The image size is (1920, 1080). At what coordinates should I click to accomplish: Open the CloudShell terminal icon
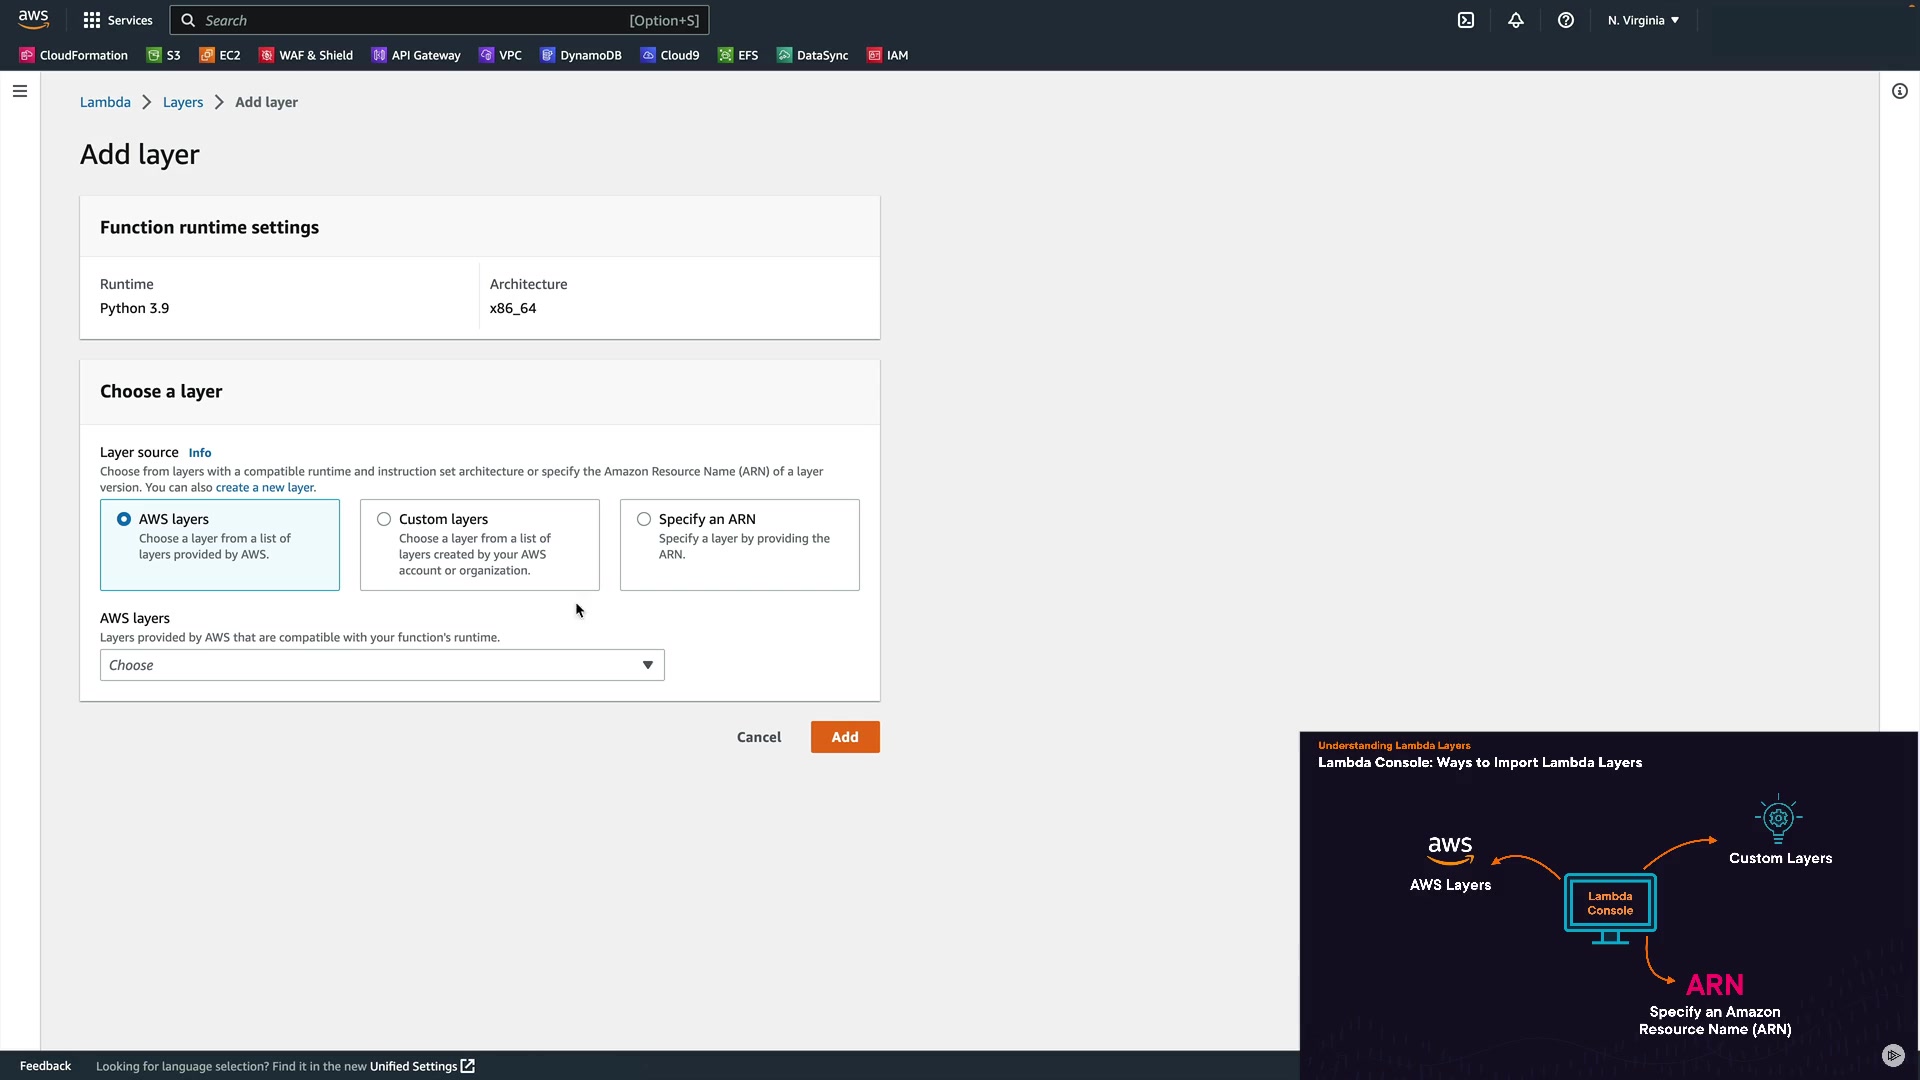coord(1466,20)
